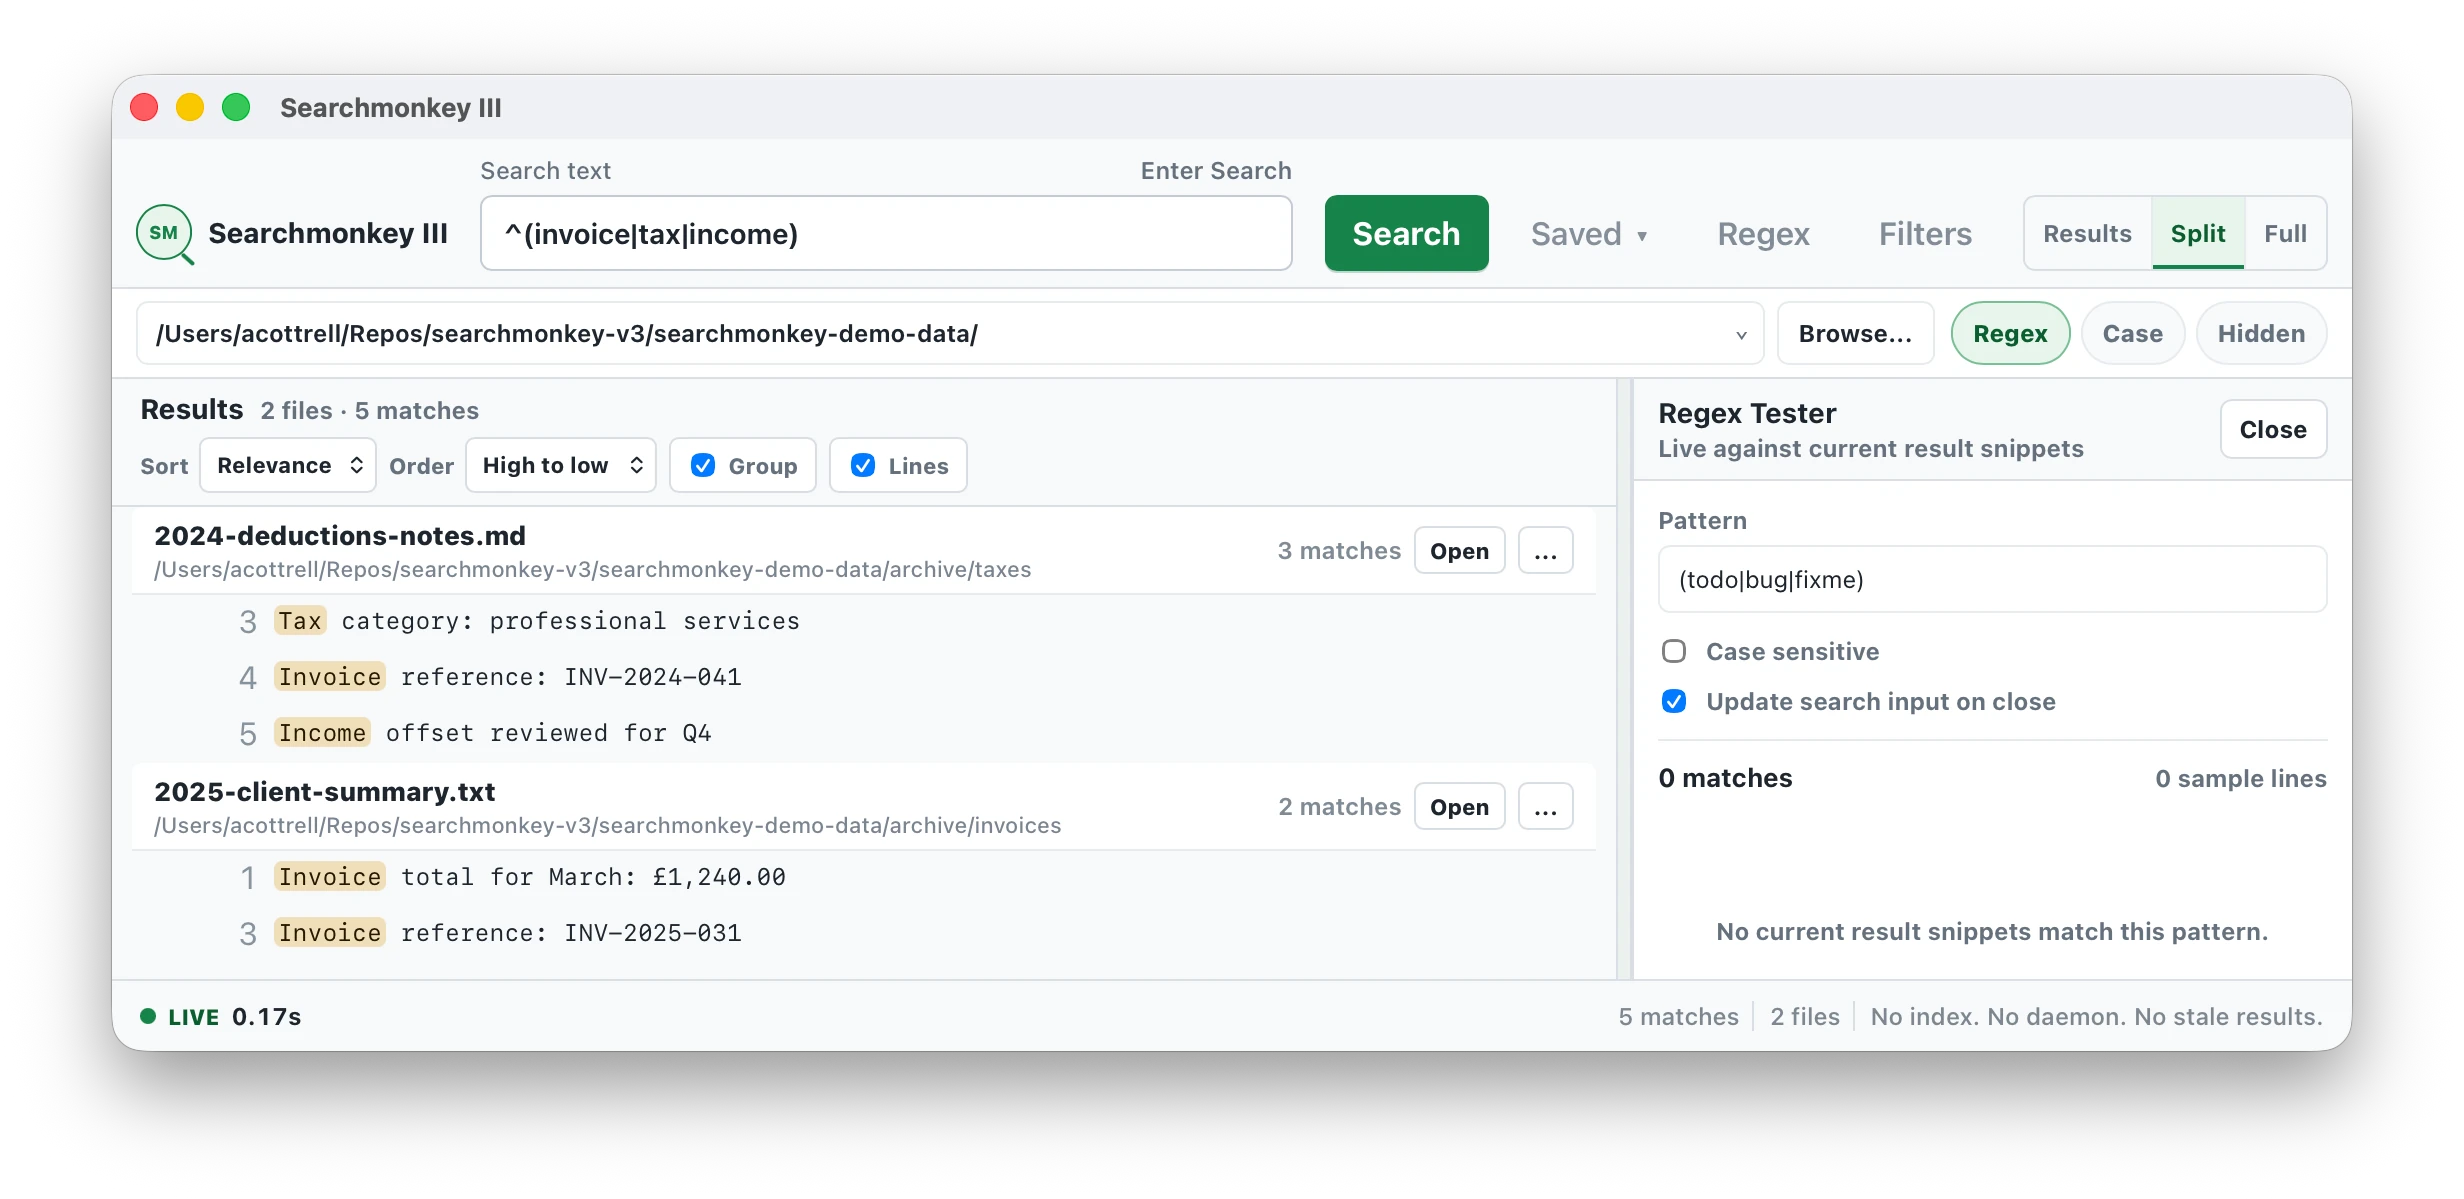Switch to the Full view tab
Image resolution: width=2464 pixels, height=1199 pixels.
(x=2285, y=233)
